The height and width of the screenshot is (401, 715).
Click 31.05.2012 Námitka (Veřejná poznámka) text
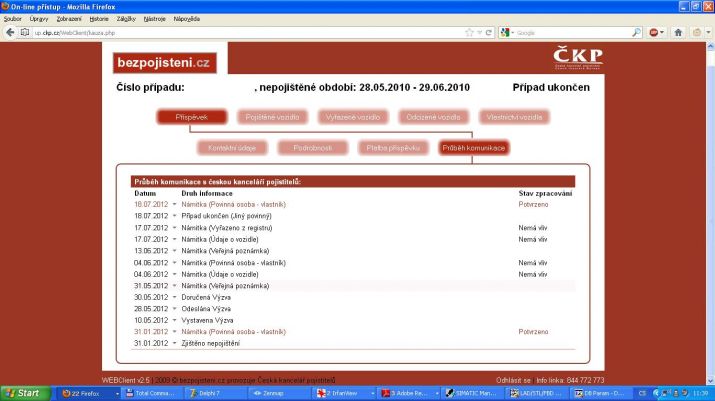click(225, 286)
